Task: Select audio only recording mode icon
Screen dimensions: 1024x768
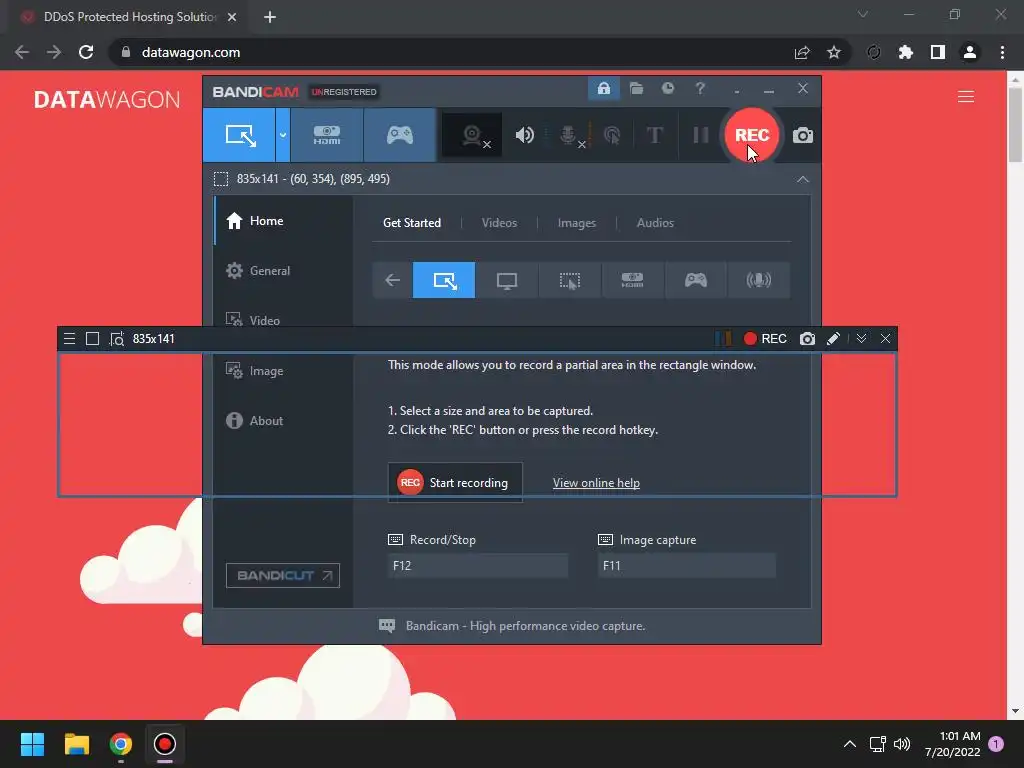Action: point(758,280)
